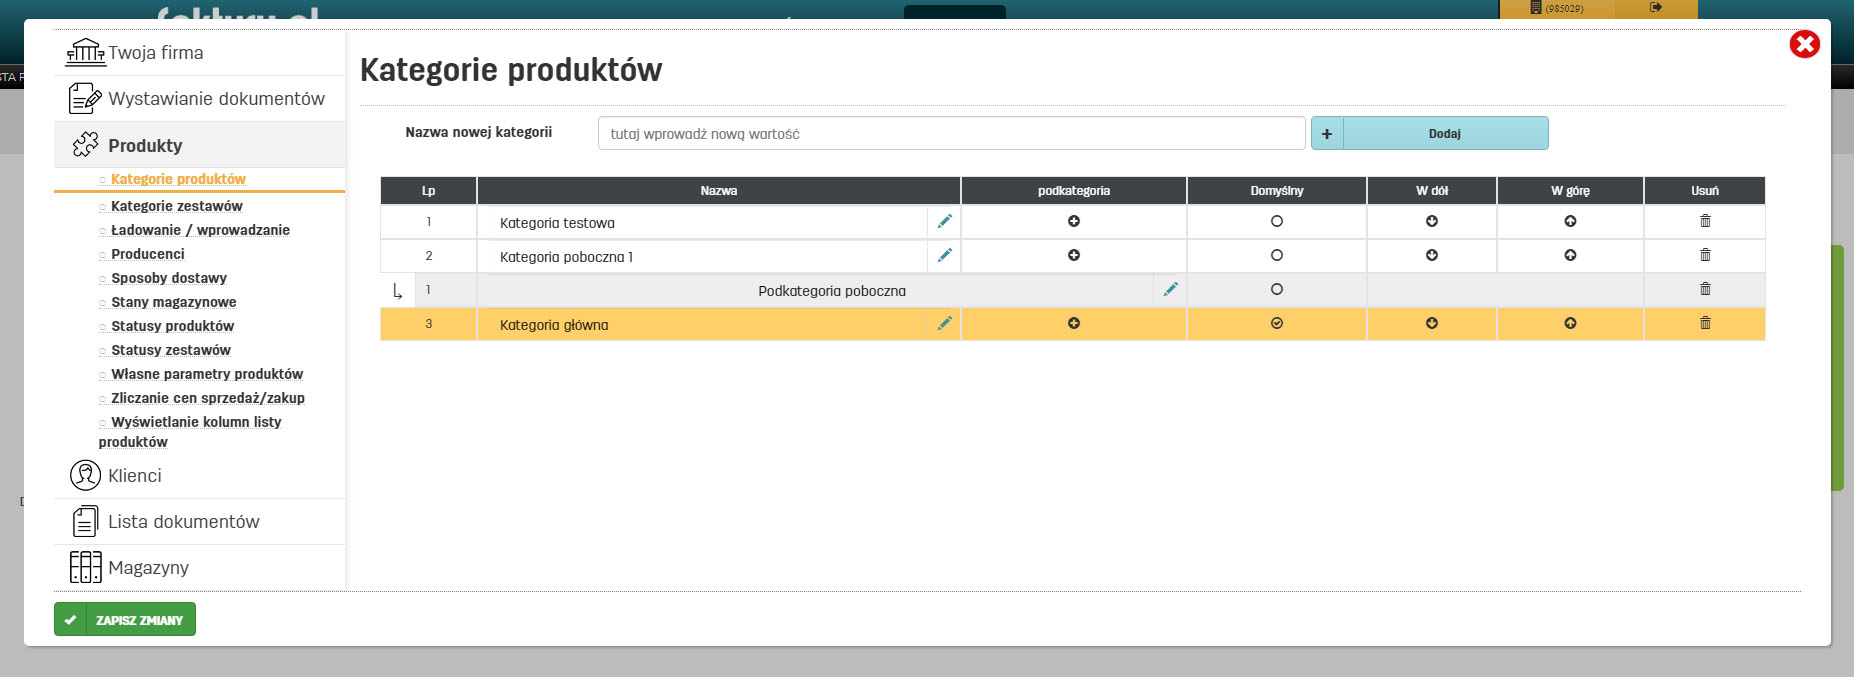Select Kategoria główna default radio
The image size is (1854, 677).
click(1277, 323)
